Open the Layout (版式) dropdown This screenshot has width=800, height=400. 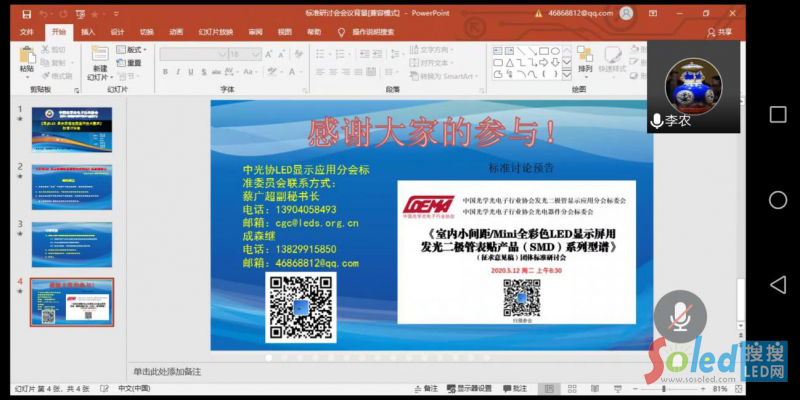click(x=135, y=50)
